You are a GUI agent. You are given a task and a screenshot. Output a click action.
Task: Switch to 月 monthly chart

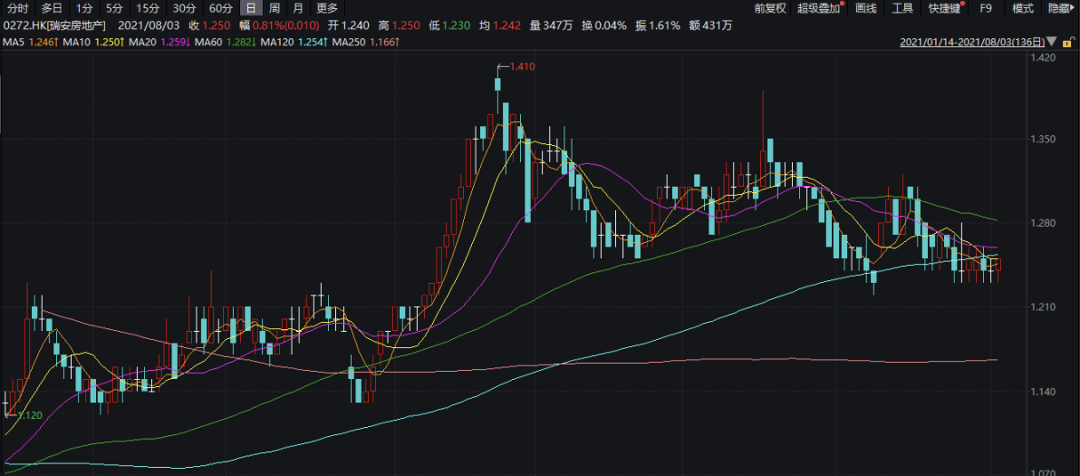click(x=298, y=8)
